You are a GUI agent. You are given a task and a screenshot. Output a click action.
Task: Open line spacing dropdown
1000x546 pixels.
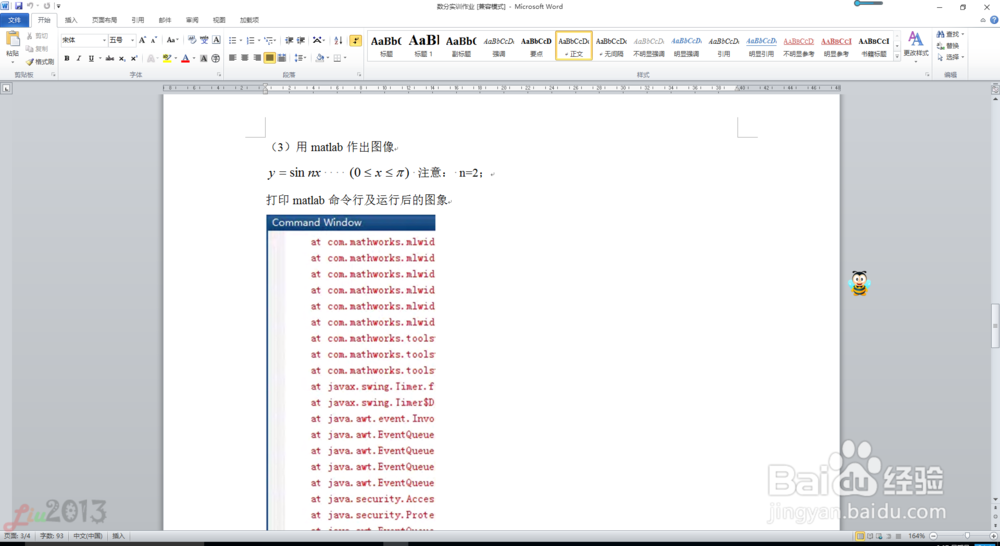(307, 58)
